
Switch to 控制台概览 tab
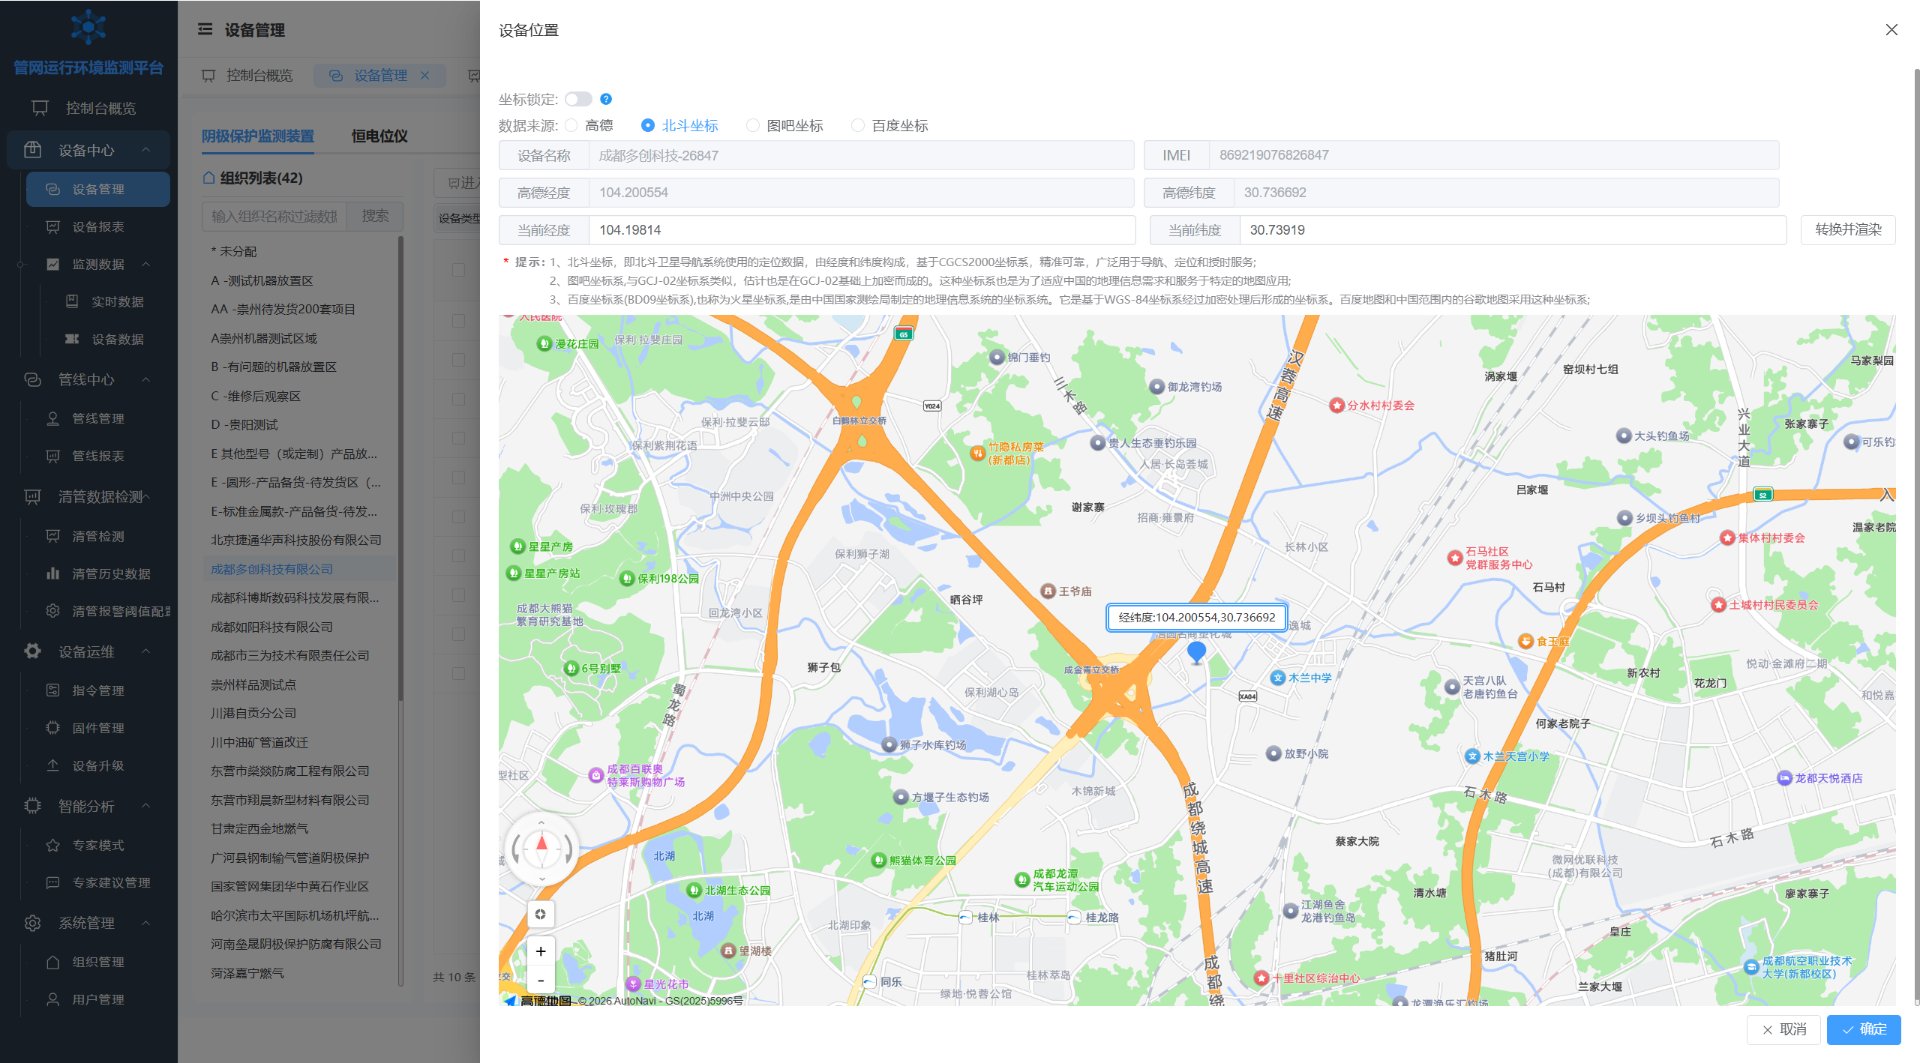pos(248,76)
